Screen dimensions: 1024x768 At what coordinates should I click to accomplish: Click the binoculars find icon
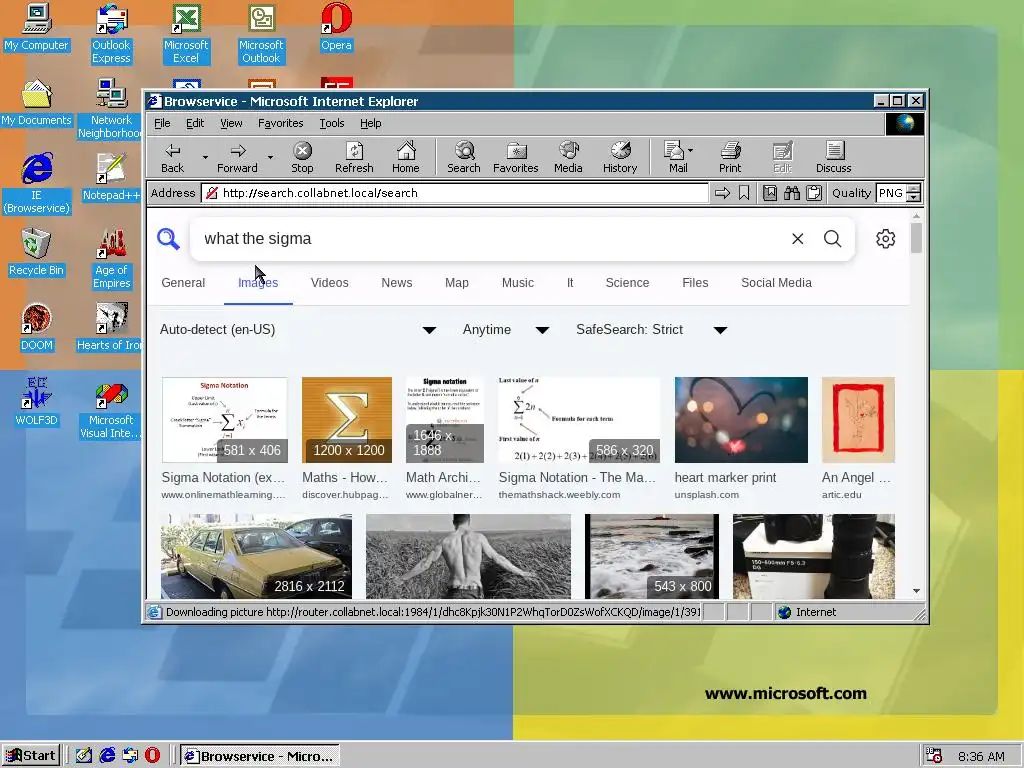tap(792, 193)
